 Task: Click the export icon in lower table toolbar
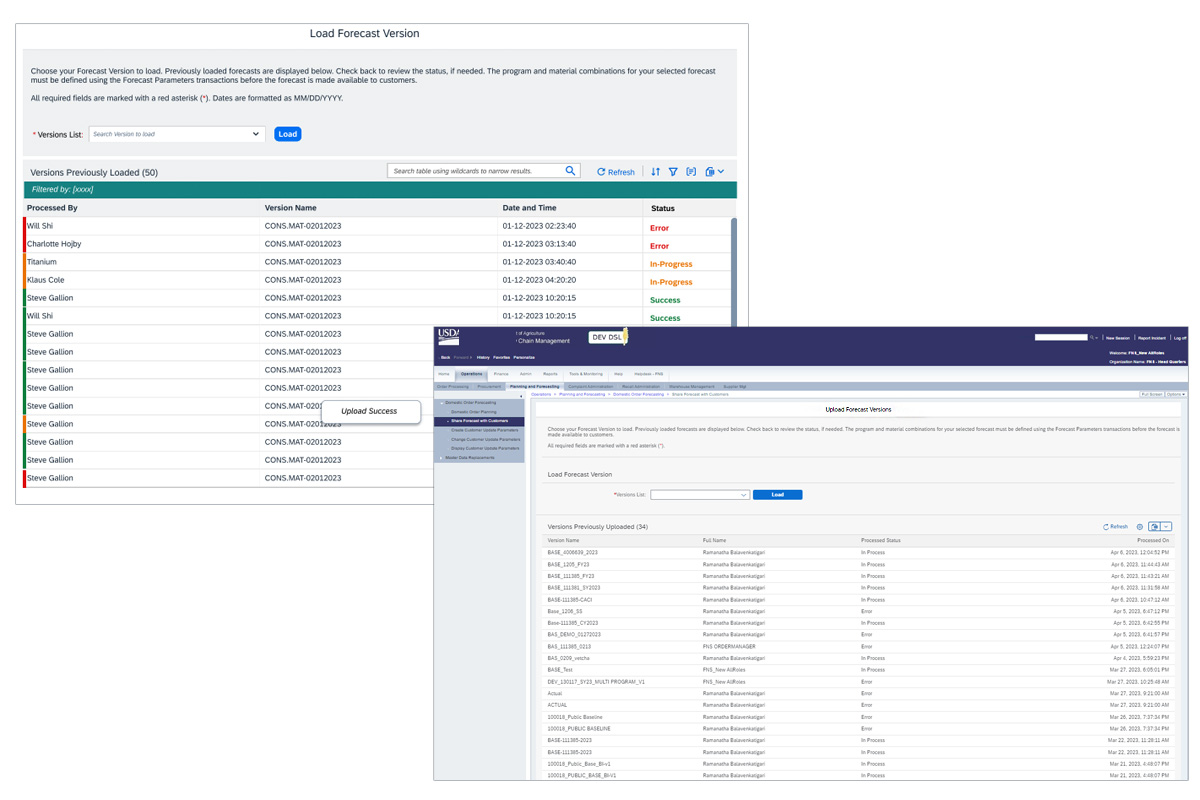(x=1155, y=526)
